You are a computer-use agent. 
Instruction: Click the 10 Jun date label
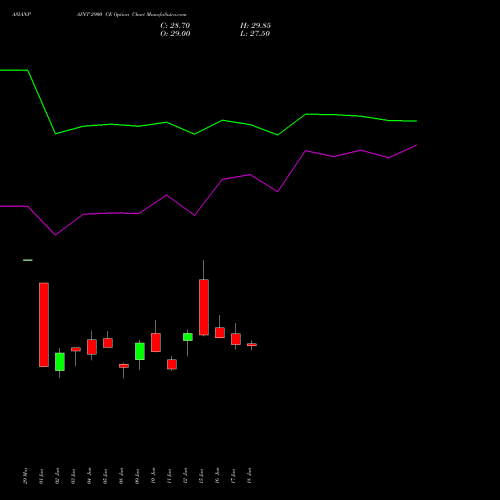(153, 476)
